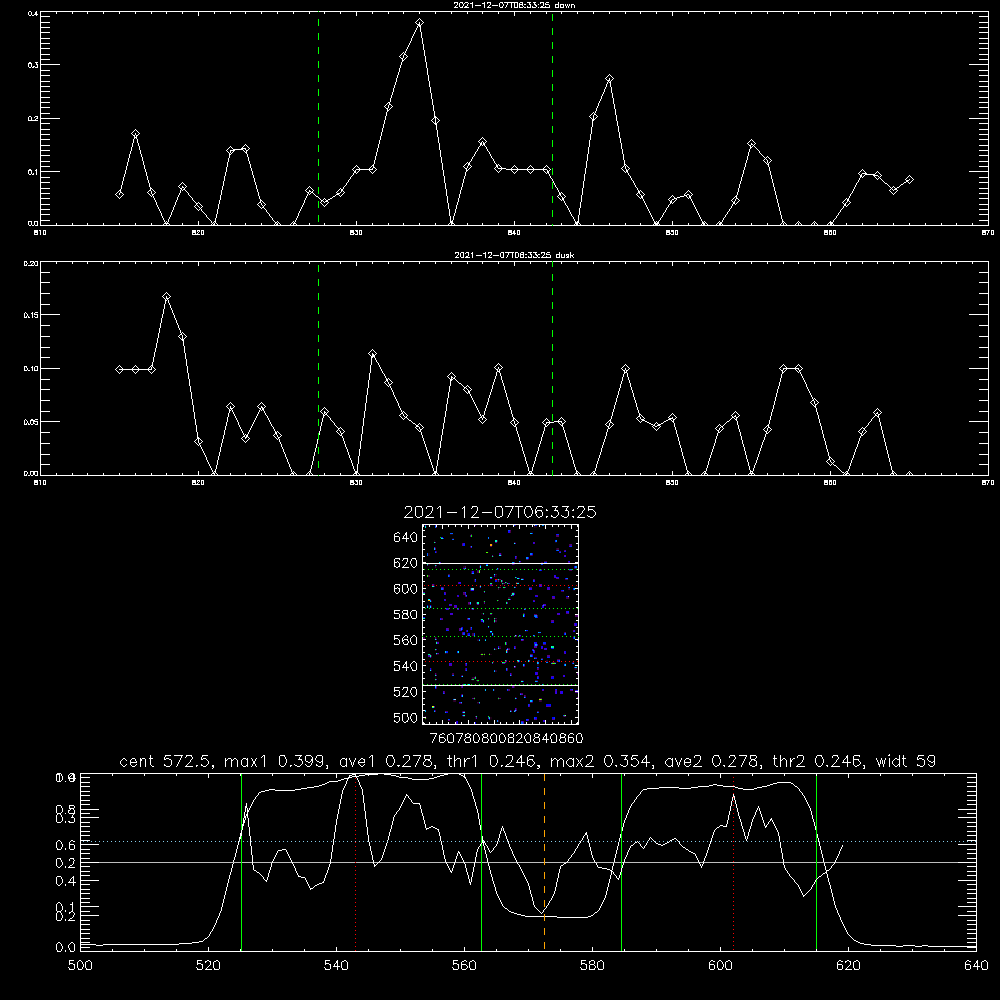This screenshot has height=1000, width=1000.
Task: Click the 620 label on colour map y-axis
Action: tap(406, 563)
